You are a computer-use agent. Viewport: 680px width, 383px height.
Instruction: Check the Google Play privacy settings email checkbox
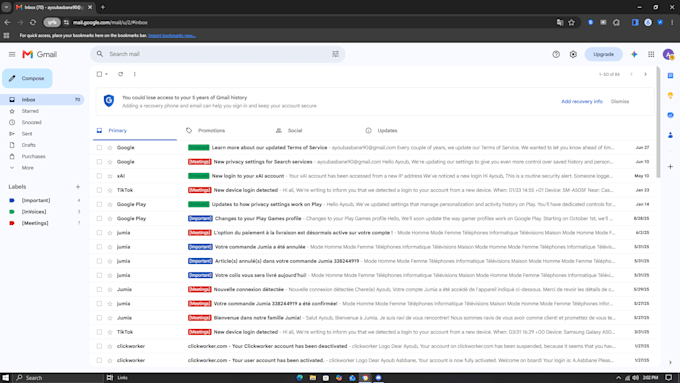pos(99,204)
